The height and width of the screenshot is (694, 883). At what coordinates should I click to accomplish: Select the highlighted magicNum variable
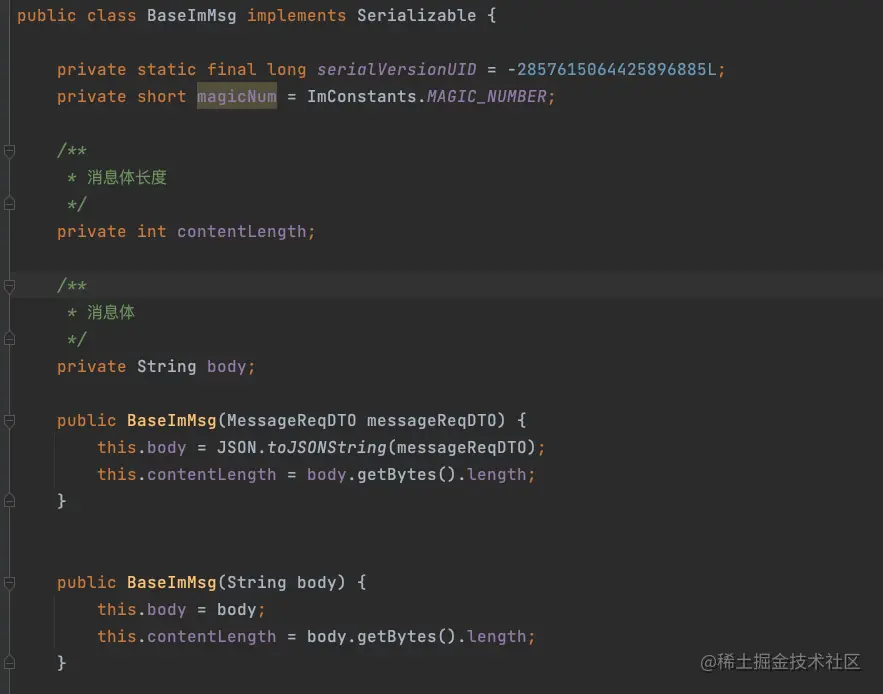pyautogui.click(x=237, y=96)
